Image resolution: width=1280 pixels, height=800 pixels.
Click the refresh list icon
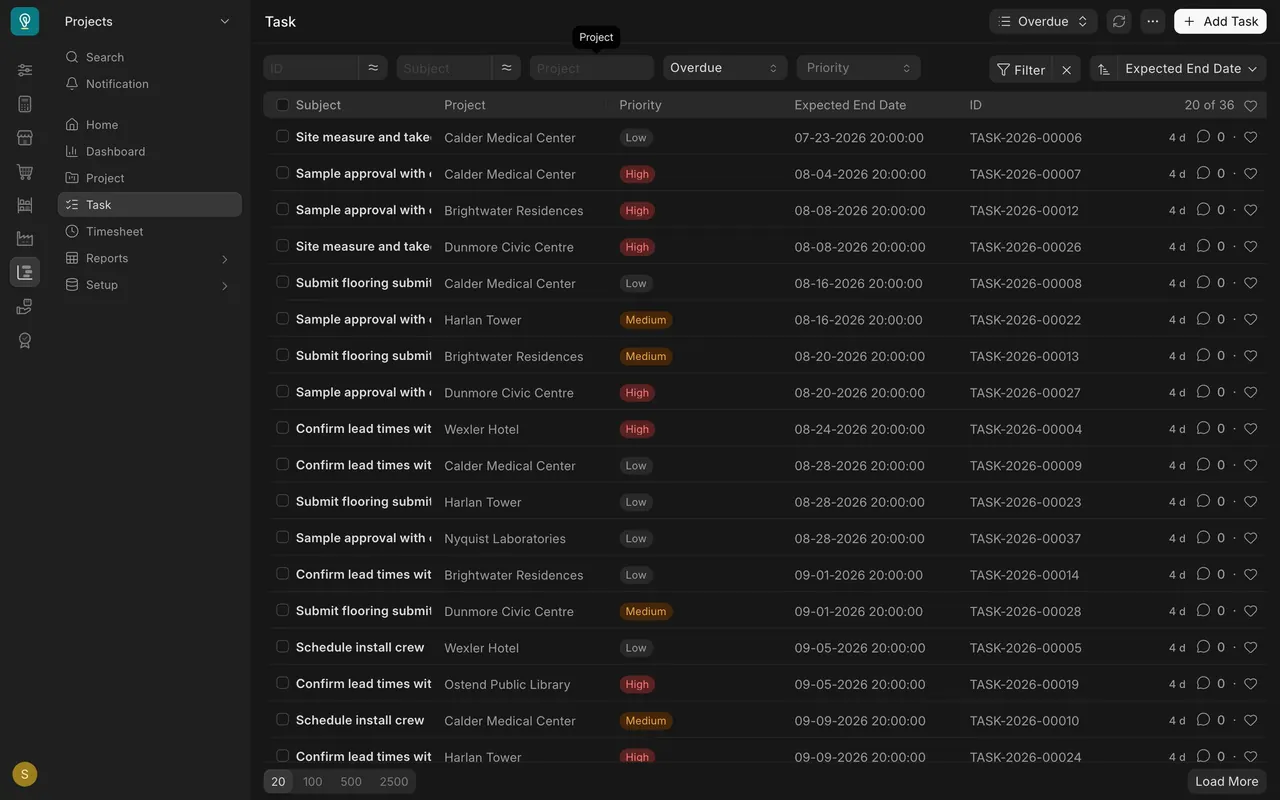point(1119,21)
